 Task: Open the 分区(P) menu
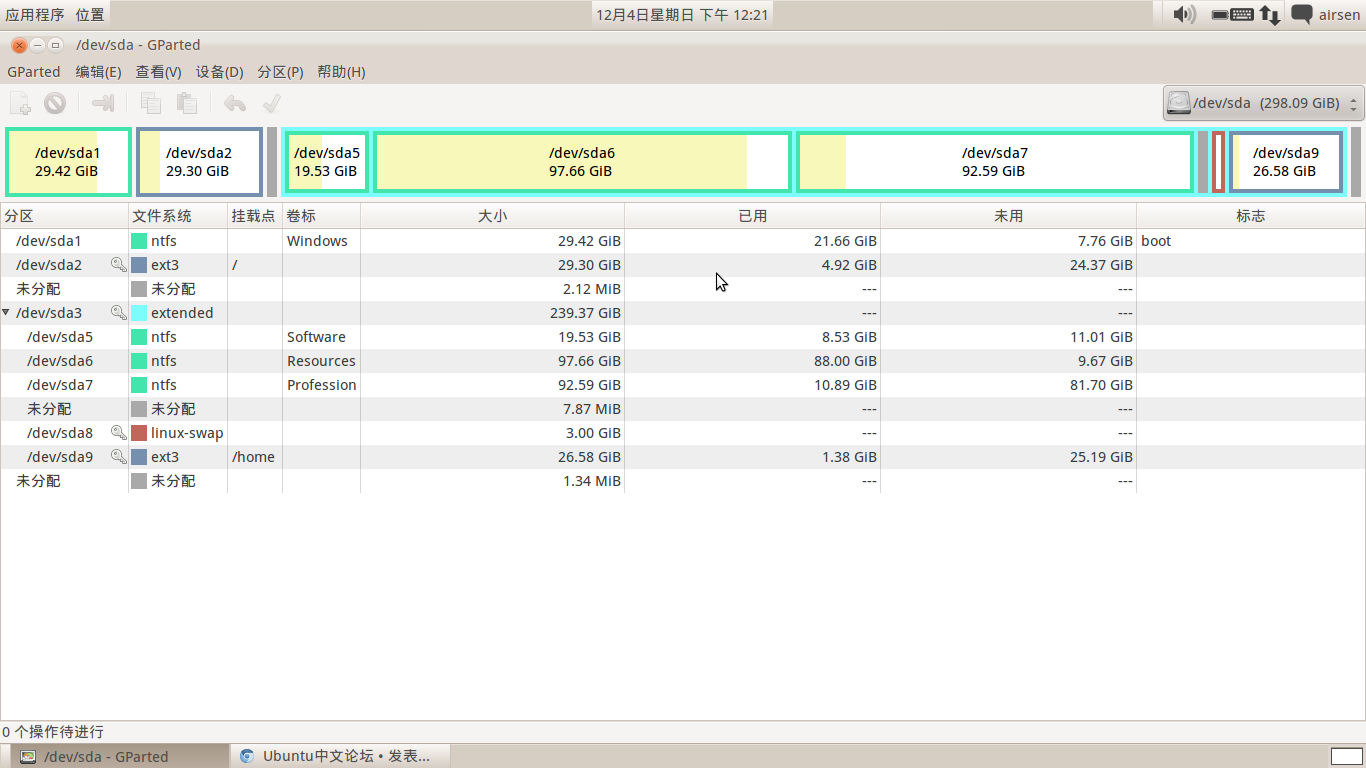point(281,72)
